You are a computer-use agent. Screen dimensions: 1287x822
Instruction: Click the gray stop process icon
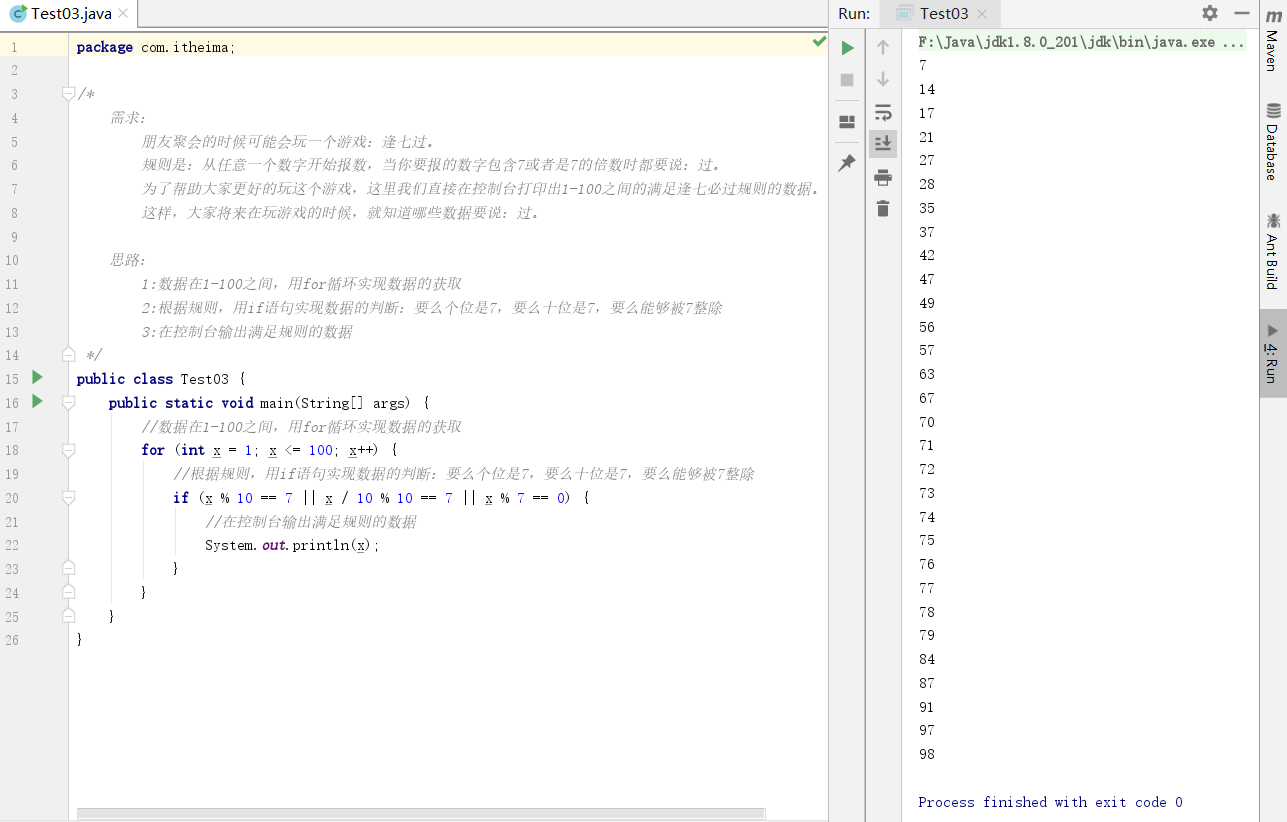[846, 80]
